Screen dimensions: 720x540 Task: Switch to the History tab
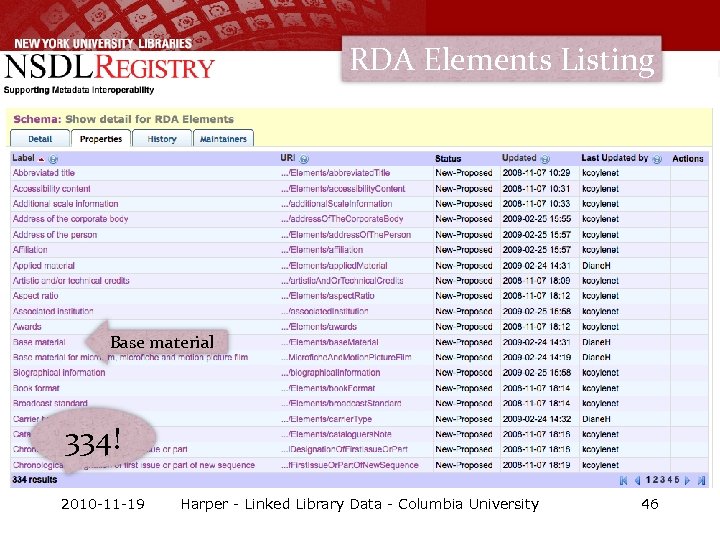(x=162, y=139)
